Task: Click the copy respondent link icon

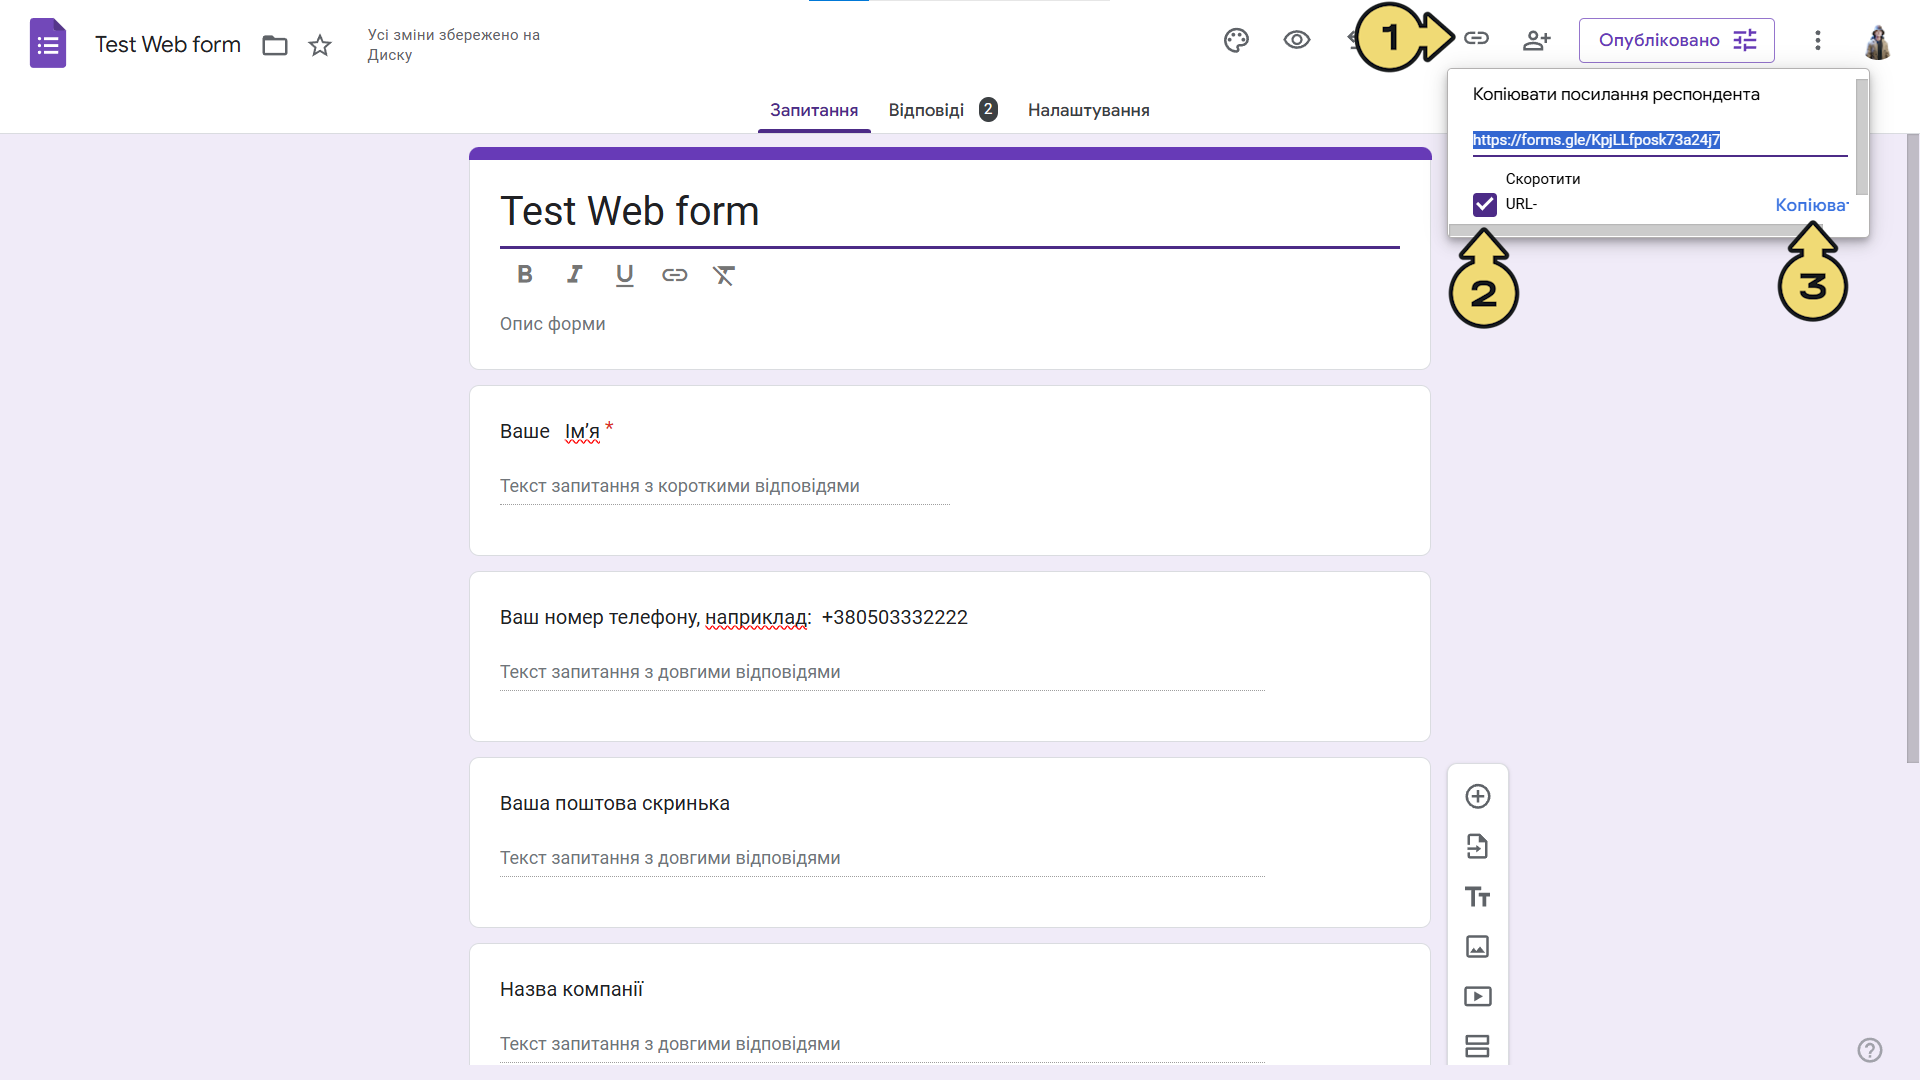Action: point(1476,39)
